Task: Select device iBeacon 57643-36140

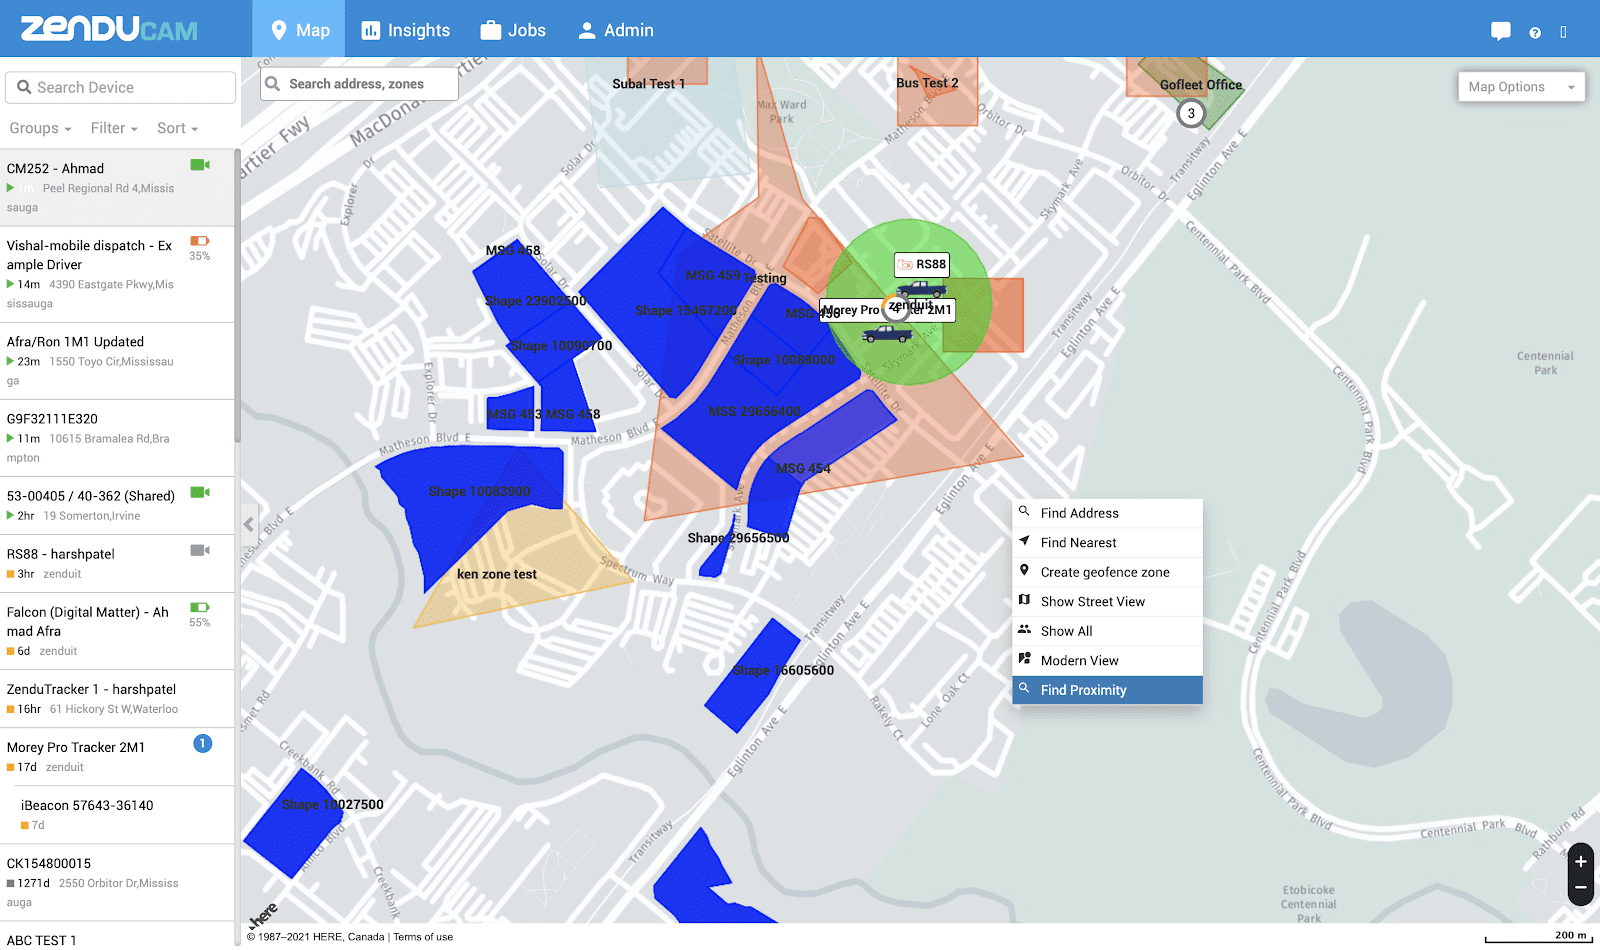Action: coord(124,815)
